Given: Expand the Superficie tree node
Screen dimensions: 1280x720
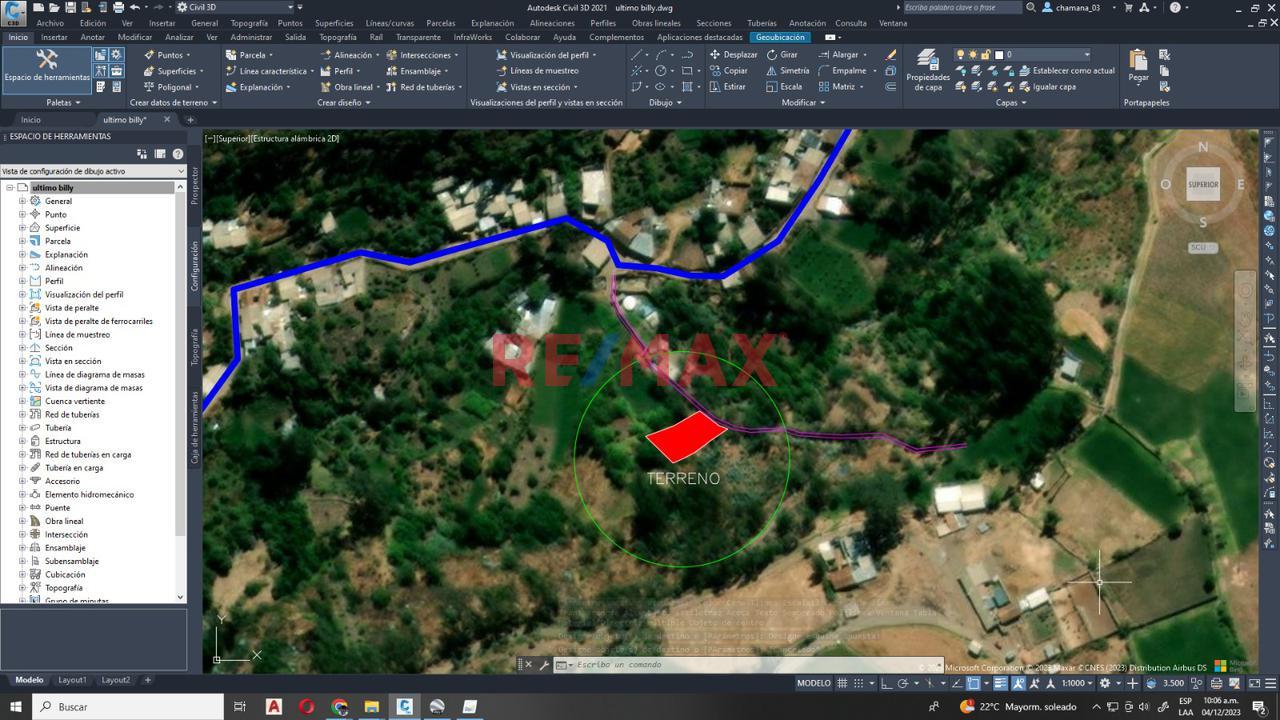Looking at the screenshot, I should point(22,228).
